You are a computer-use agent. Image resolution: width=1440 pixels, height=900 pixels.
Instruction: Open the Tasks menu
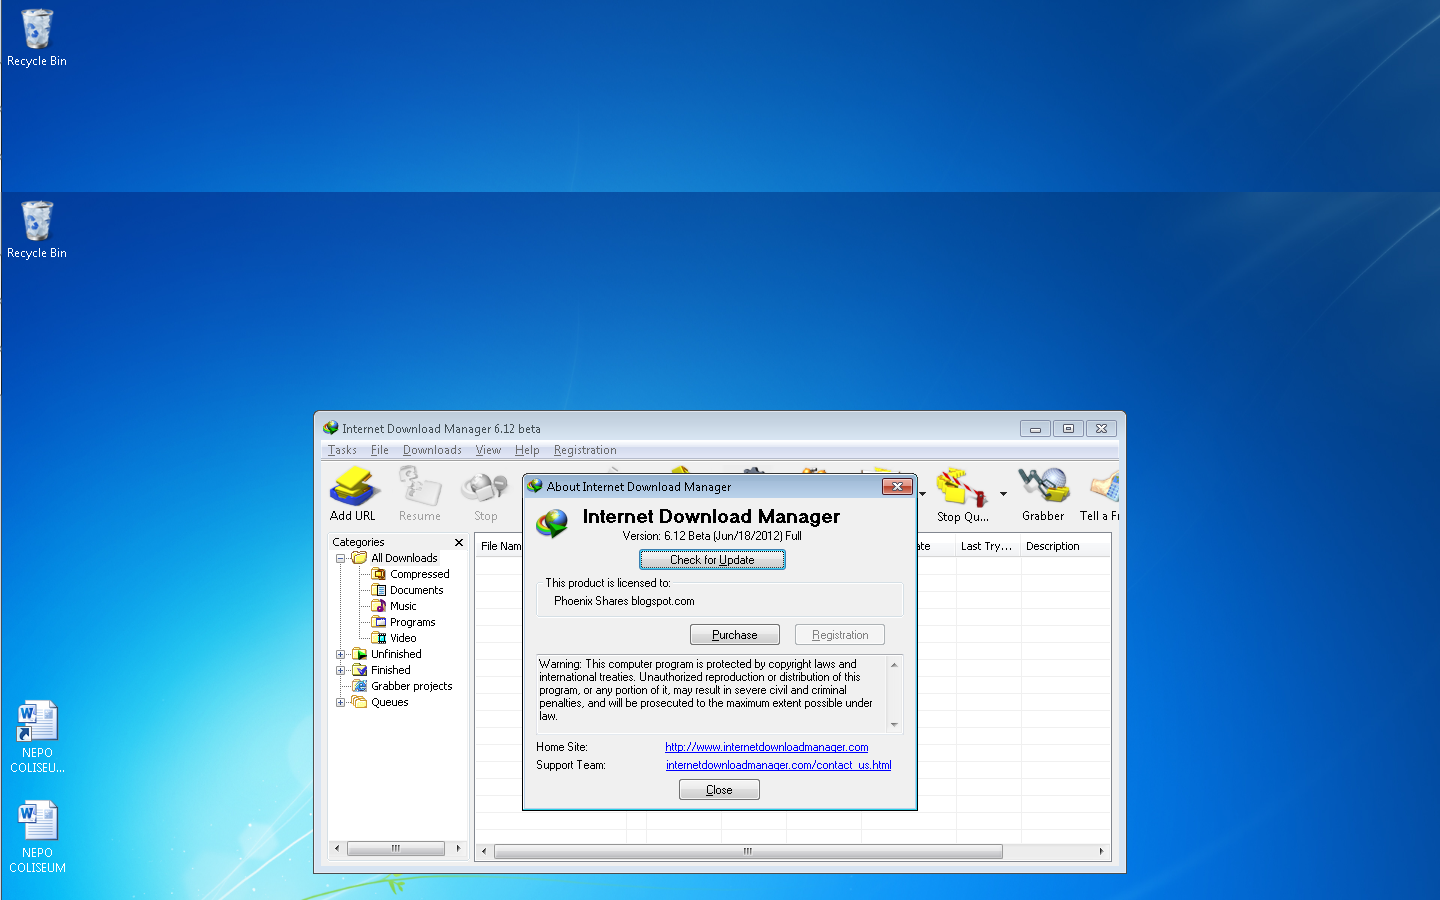pyautogui.click(x=342, y=450)
